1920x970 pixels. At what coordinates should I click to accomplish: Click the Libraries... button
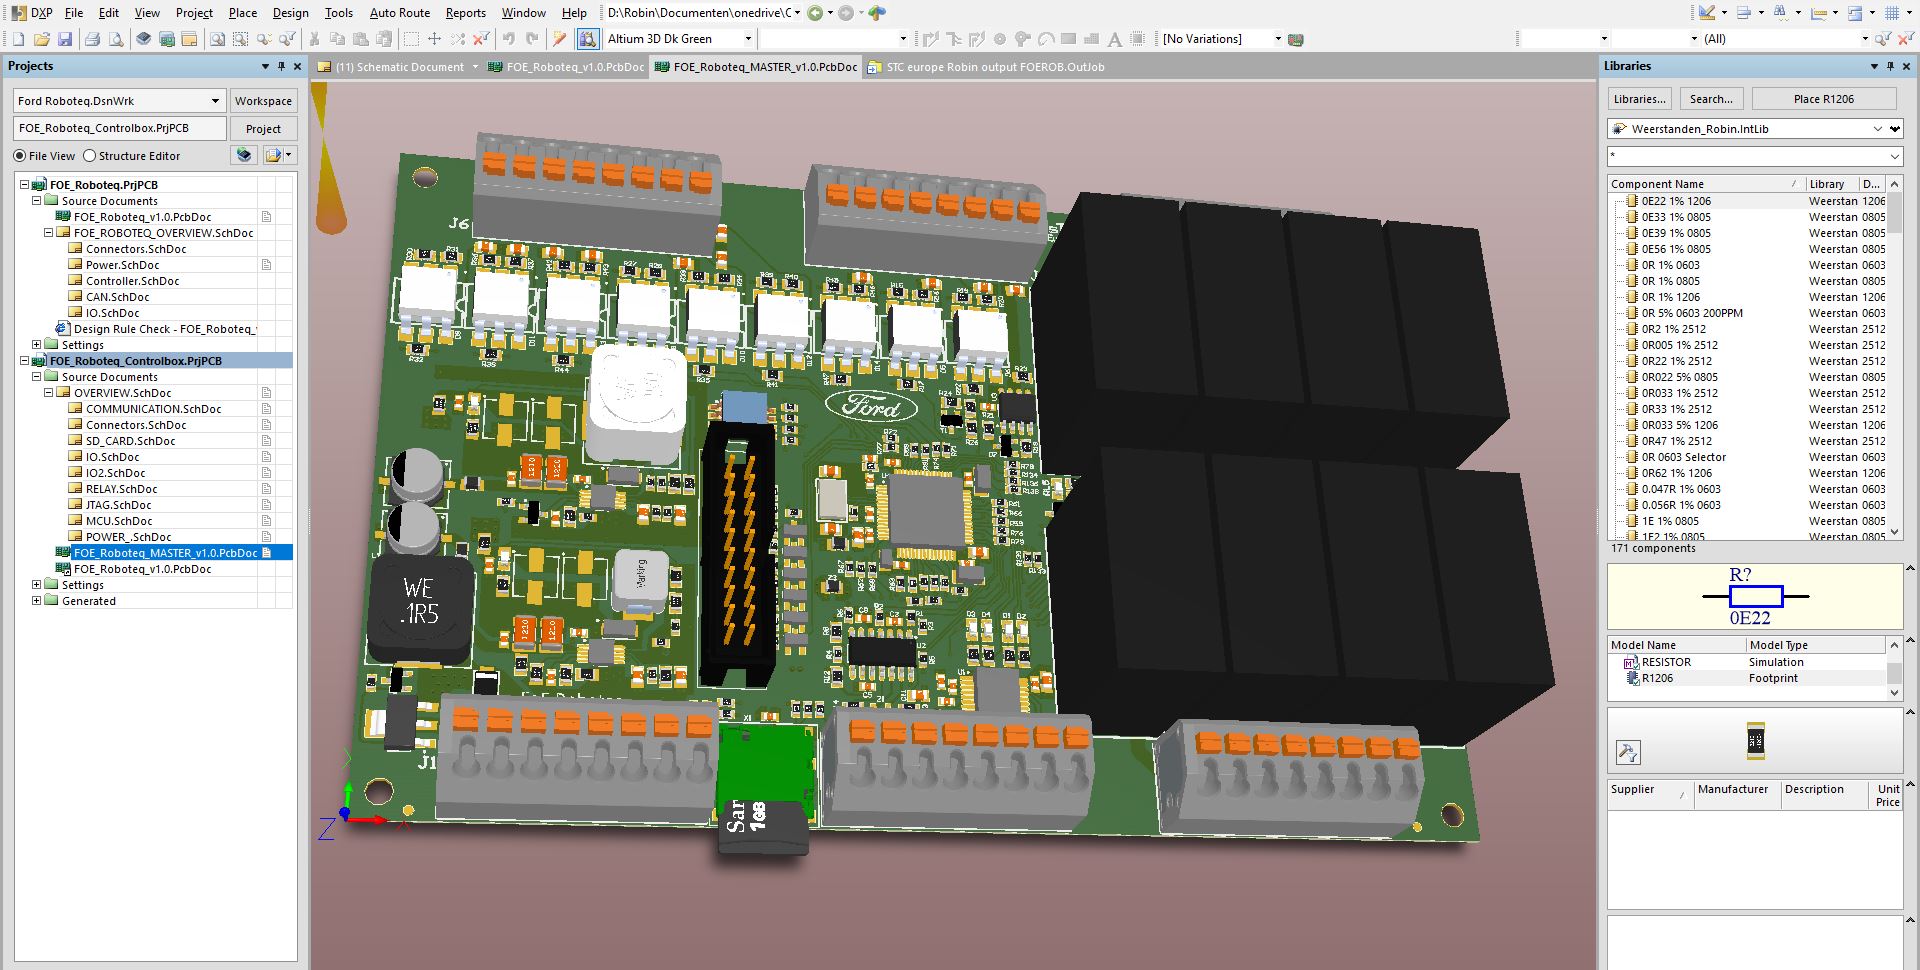[1640, 99]
